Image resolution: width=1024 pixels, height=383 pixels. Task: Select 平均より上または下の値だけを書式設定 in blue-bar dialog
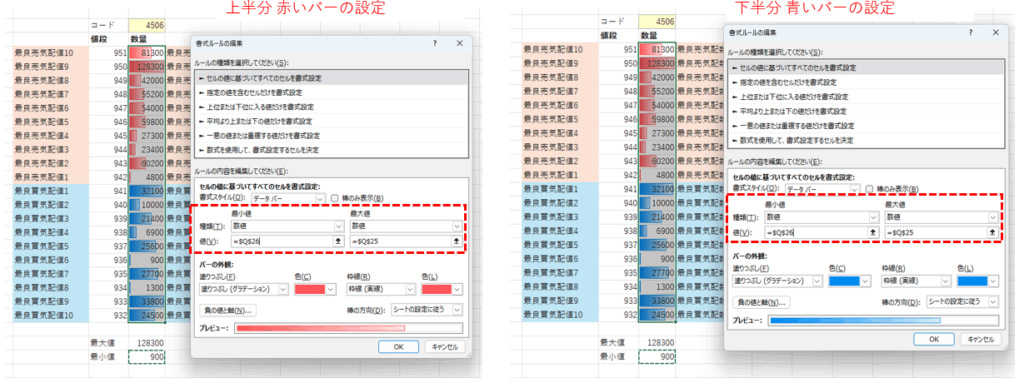[865, 111]
